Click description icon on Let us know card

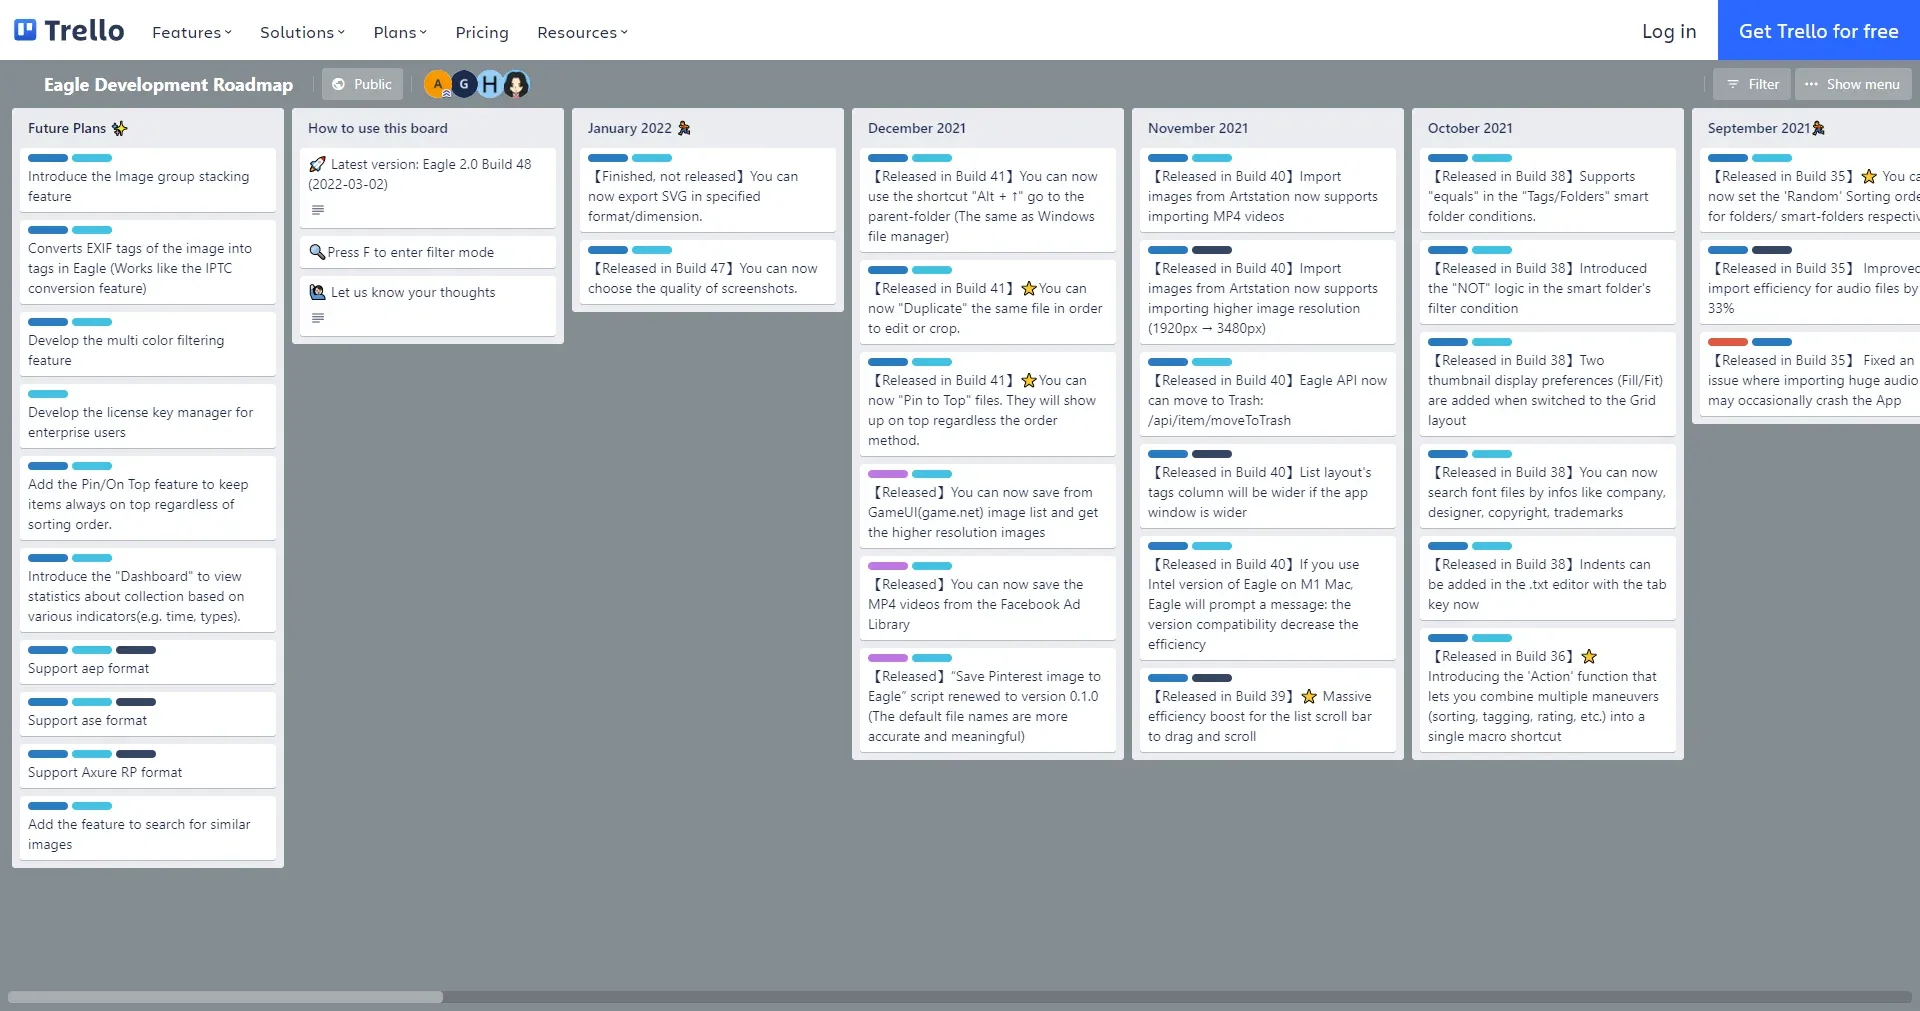318,318
